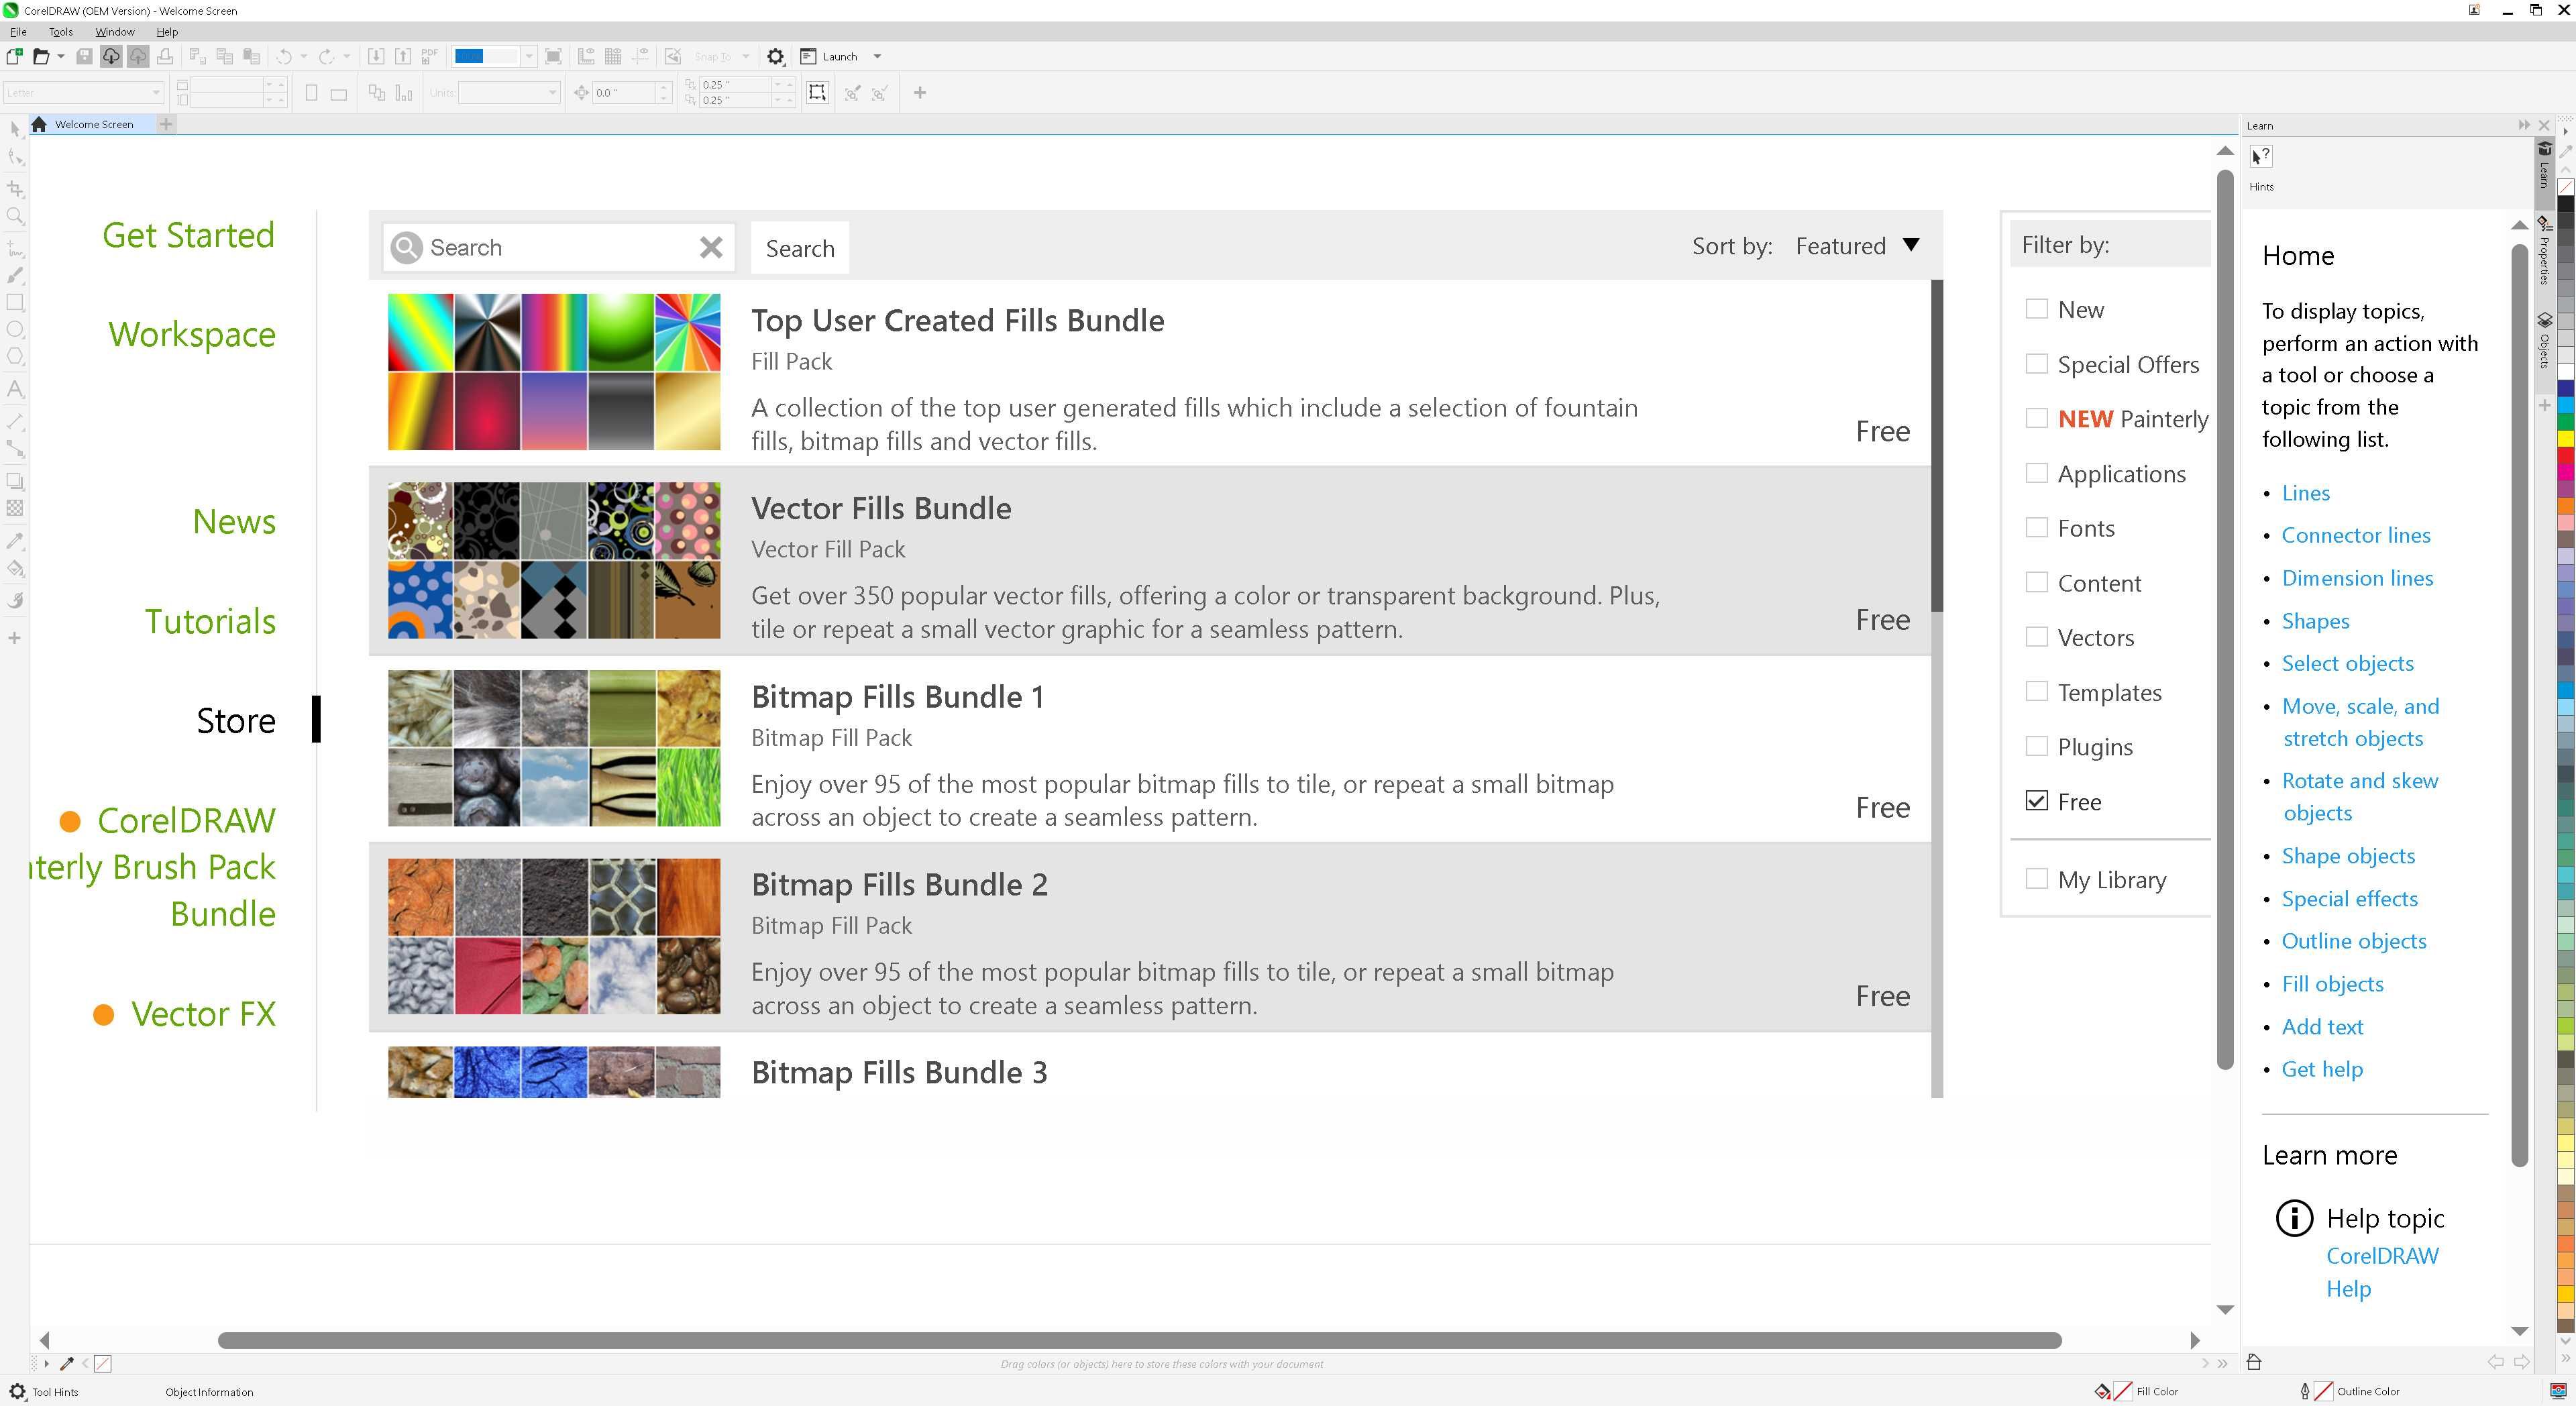Open the Dimension lines help link
The height and width of the screenshot is (1406, 2576).
click(x=2357, y=578)
